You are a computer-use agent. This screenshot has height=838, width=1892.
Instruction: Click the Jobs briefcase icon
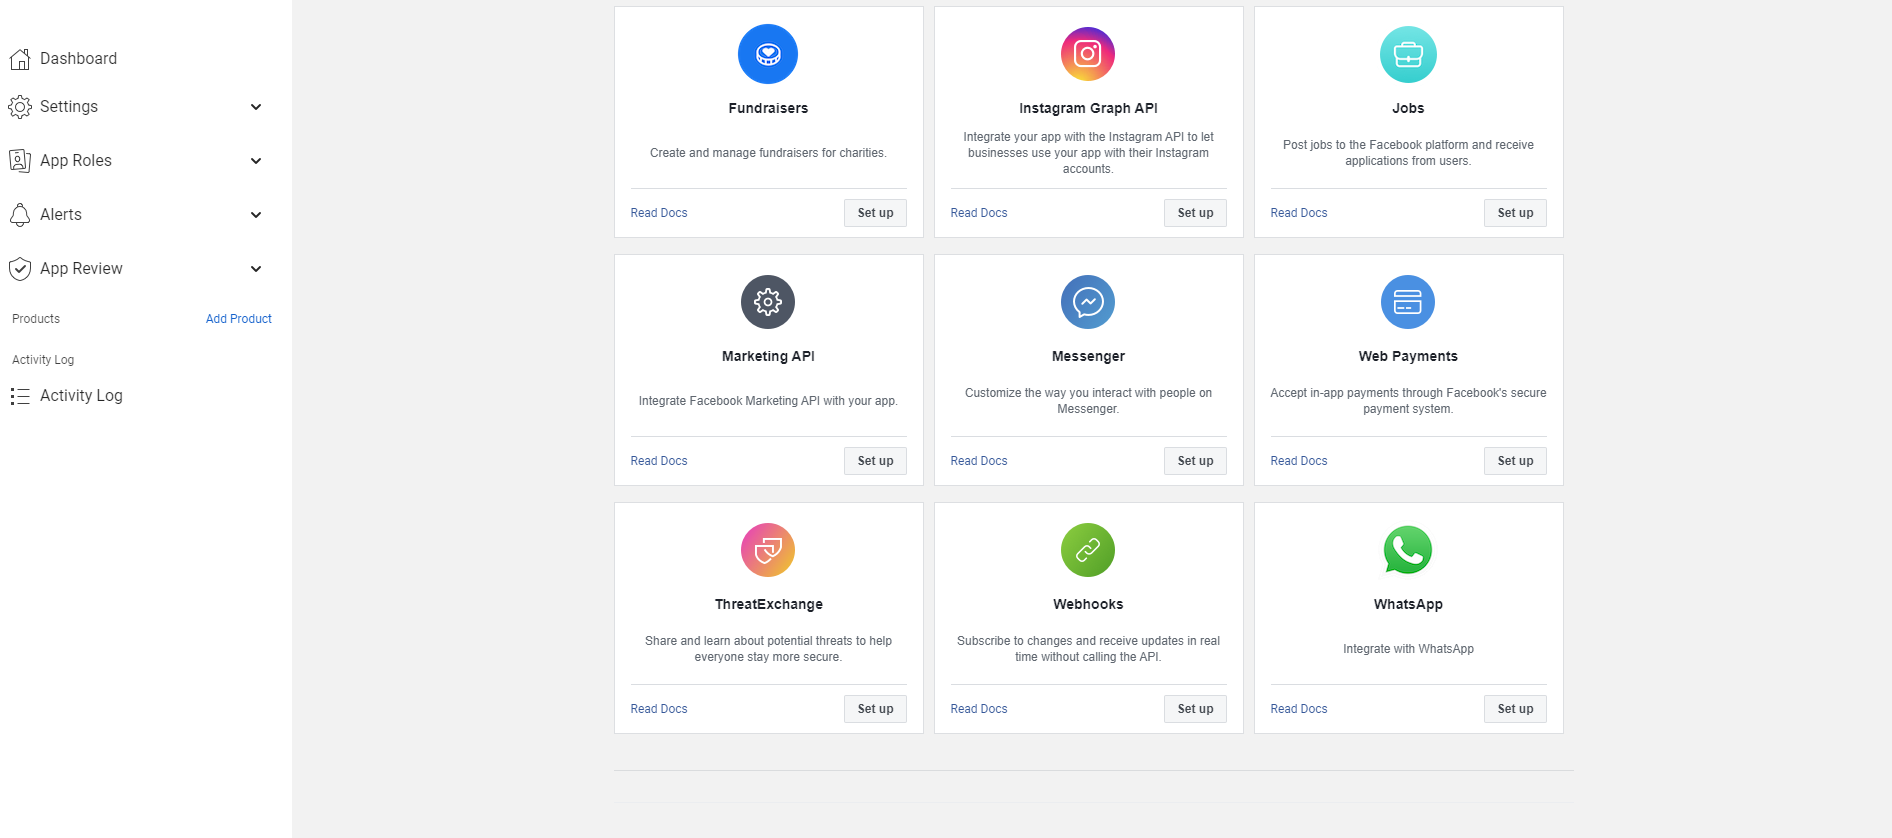1408,54
